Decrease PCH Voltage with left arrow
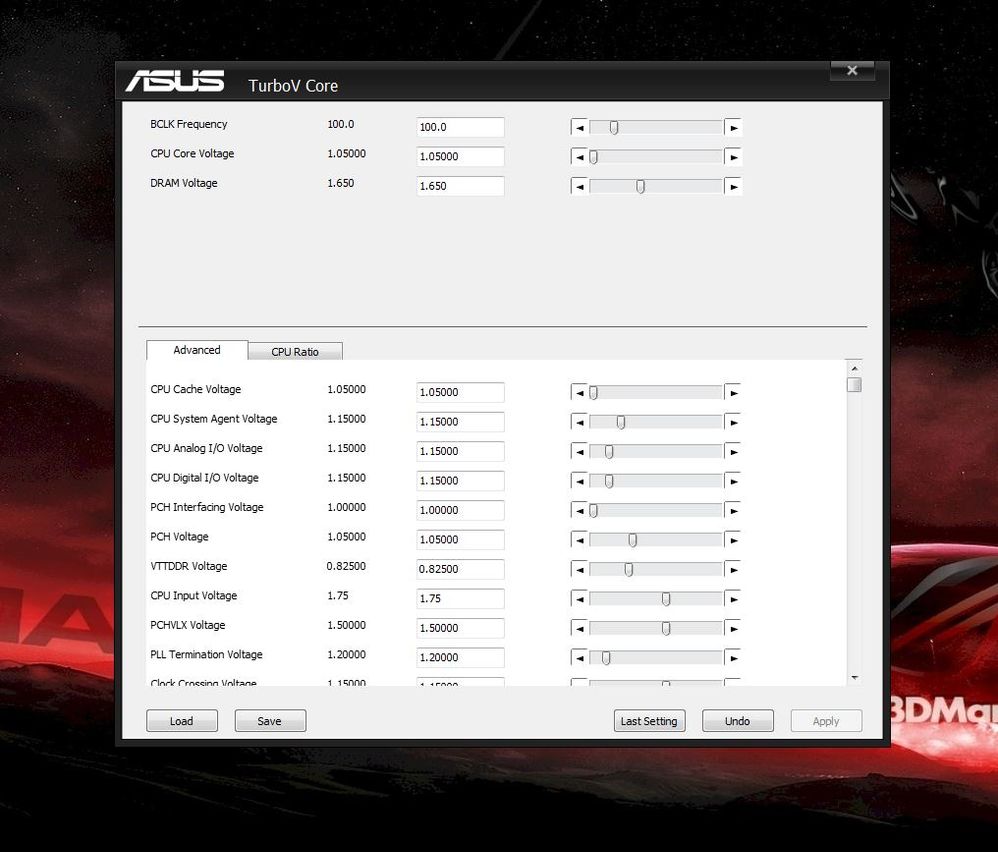The image size is (998, 852). point(579,540)
